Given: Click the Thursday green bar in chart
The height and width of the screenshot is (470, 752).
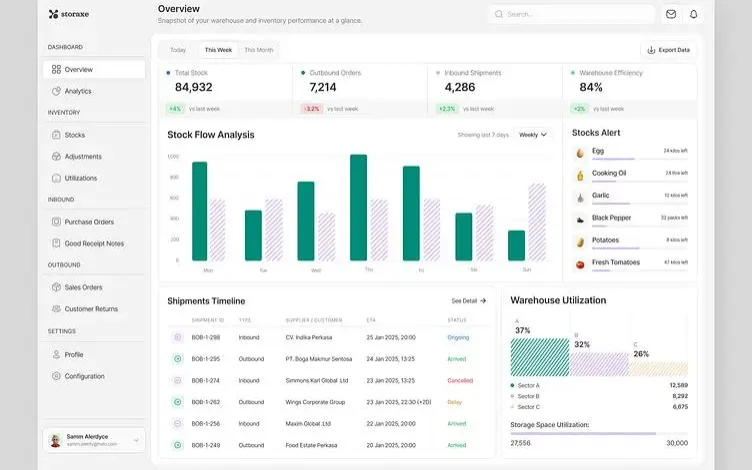Looking at the screenshot, I should 358,208.
